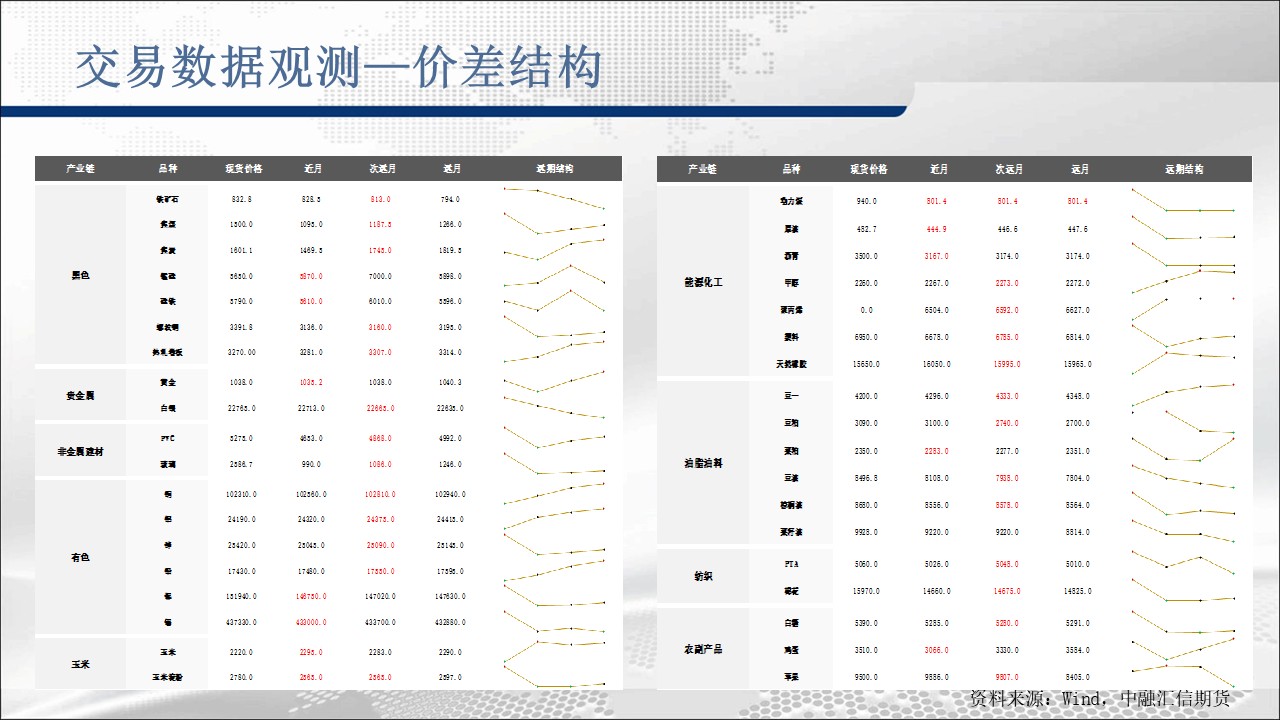Viewport: 1280px width, 720px height.
Task: Select the 15650.0 spot price cell
Action: (866, 365)
